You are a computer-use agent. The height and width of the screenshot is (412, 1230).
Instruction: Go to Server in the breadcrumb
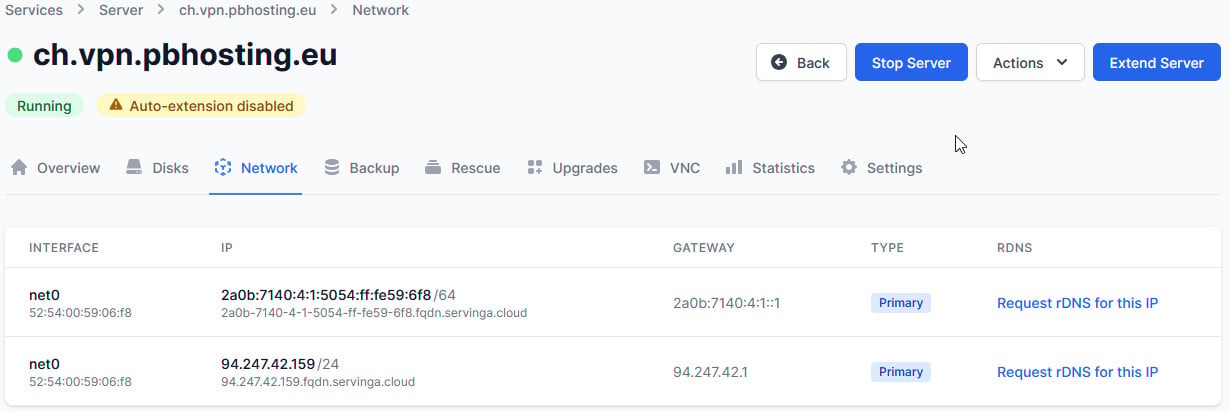point(120,10)
